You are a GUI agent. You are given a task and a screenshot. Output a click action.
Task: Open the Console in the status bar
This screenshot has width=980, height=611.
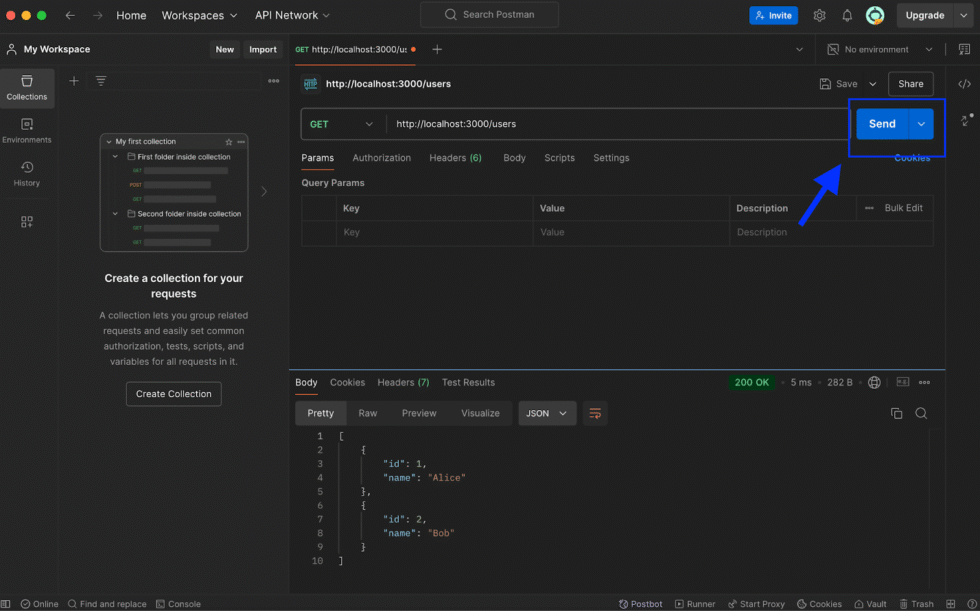[x=178, y=604]
